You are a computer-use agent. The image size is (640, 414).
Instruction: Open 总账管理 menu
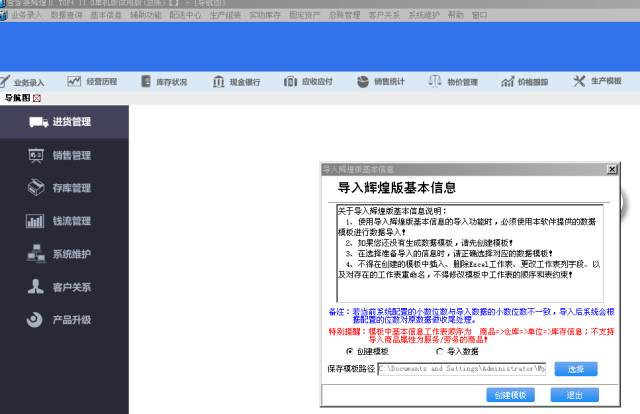[344, 15]
